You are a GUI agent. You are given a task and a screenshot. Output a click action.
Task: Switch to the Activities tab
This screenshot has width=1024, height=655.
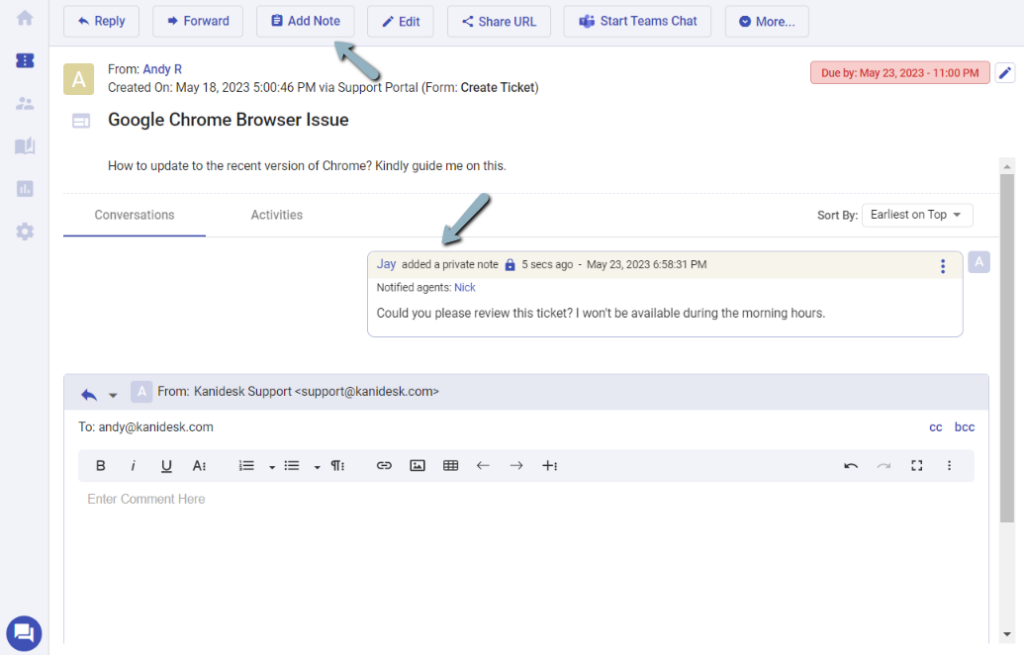point(277,215)
